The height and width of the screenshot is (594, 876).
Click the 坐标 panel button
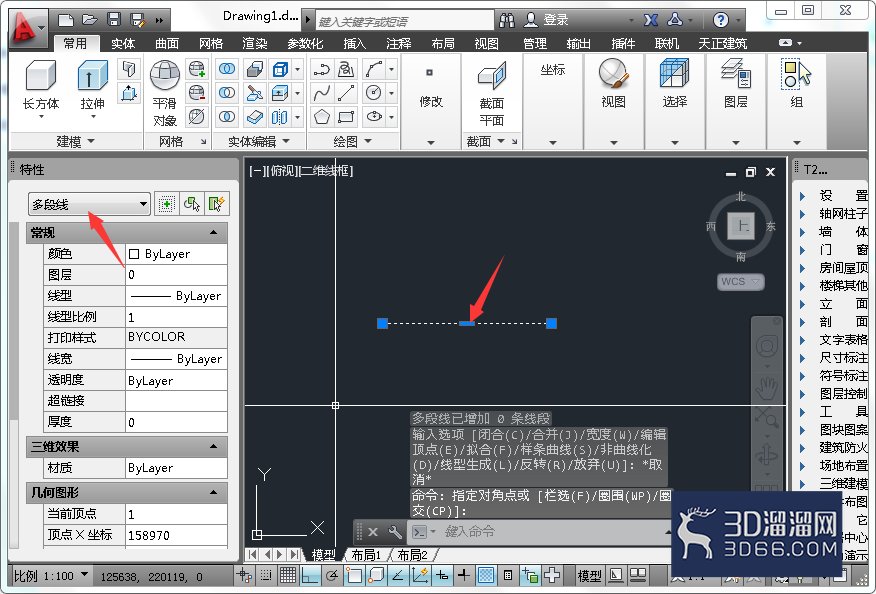553,70
